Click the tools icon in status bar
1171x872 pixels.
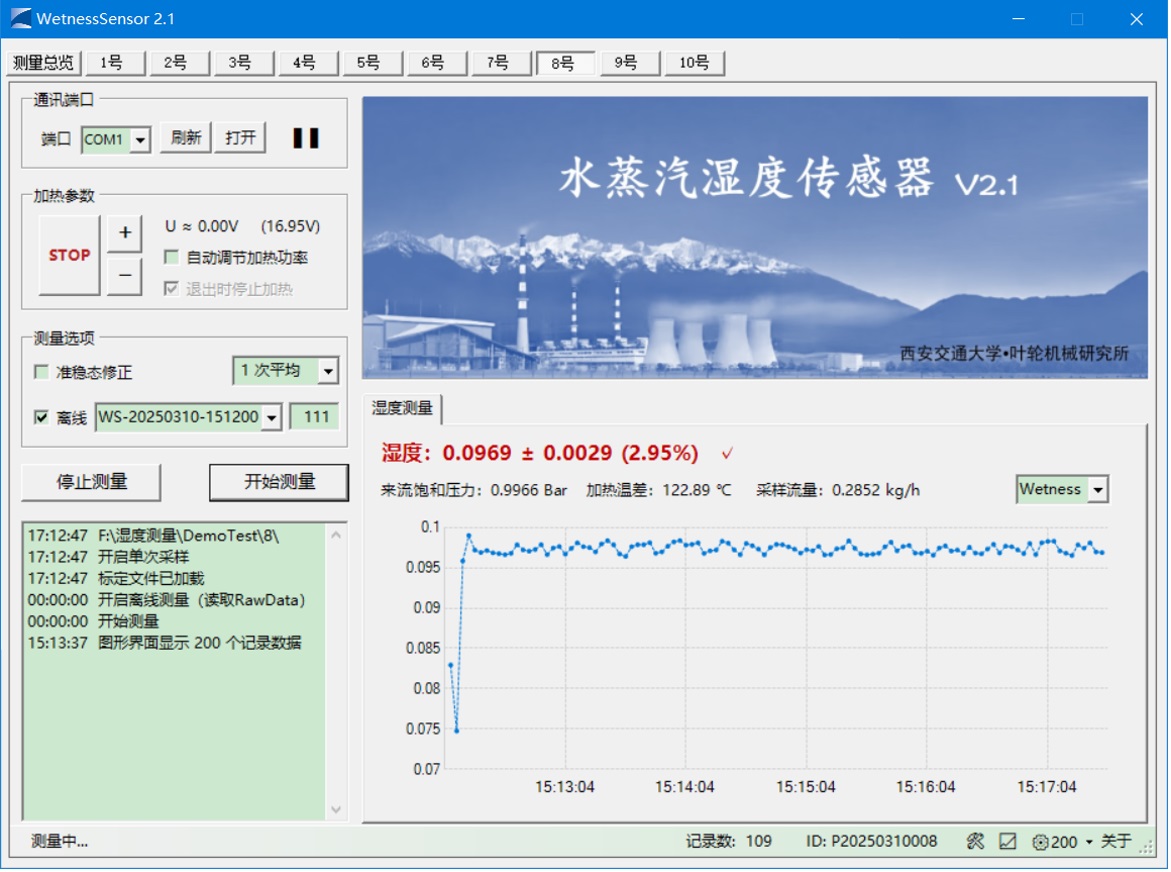tap(975, 842)
